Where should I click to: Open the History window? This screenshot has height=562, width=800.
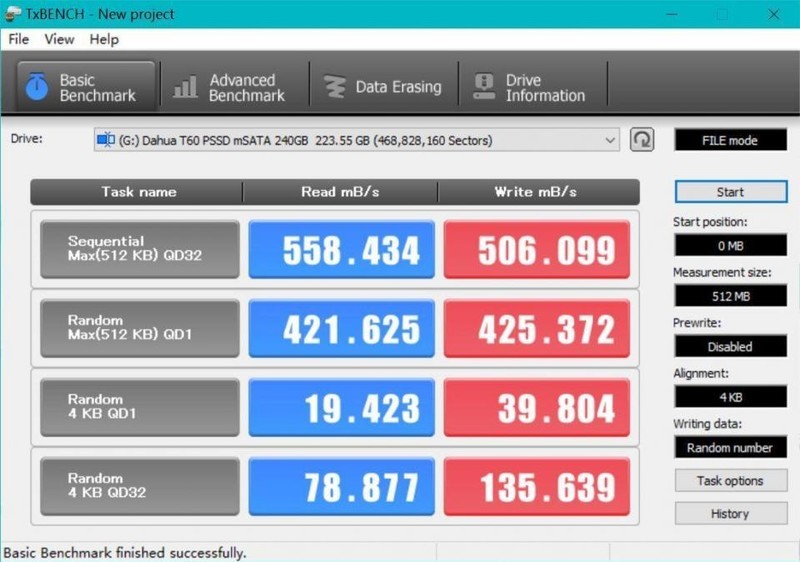(x=731, y=514)
